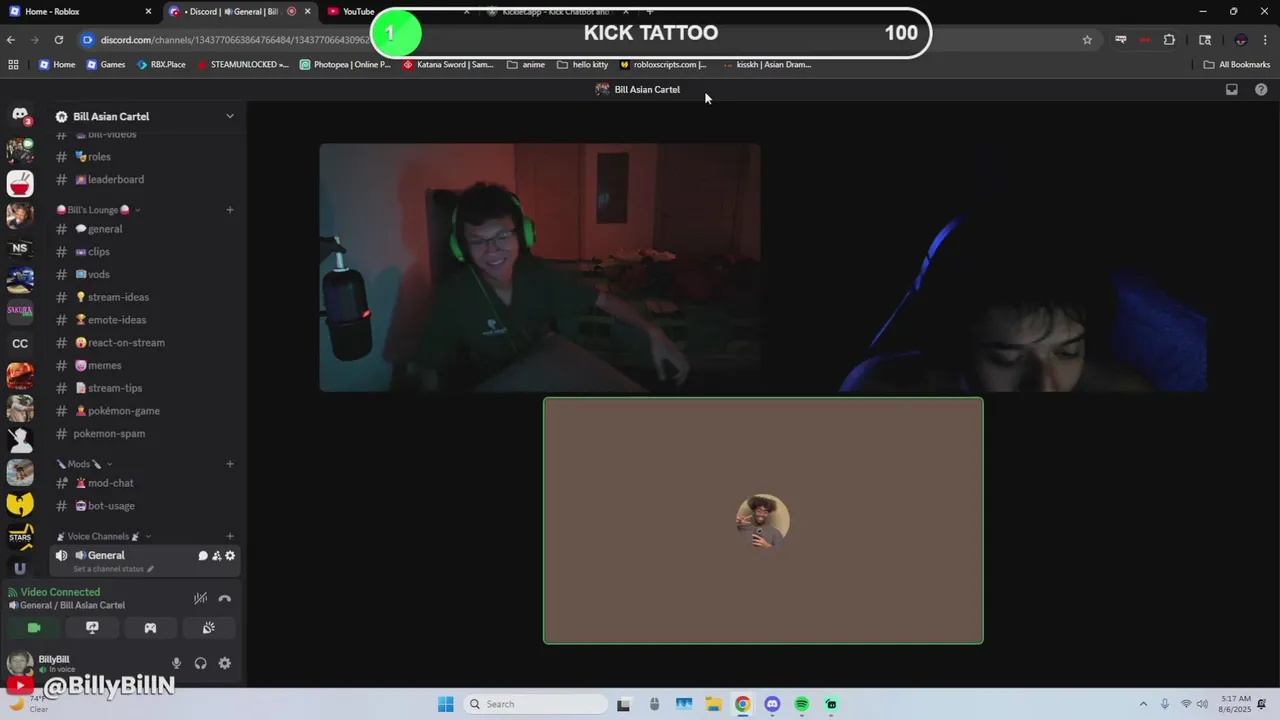The height and width of the screenshot is (720, 1280).
Task: Click the Windows taskbar search box
Action: tap(536, 704)
